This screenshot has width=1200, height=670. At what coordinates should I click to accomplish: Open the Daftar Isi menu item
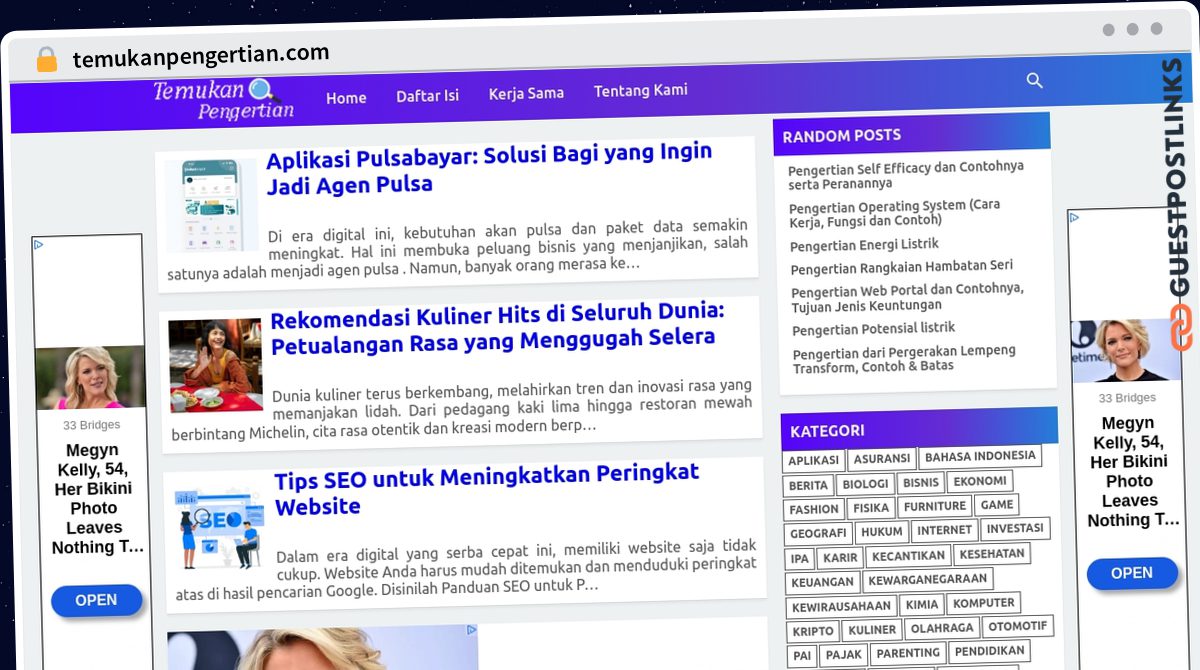point(427,96)
